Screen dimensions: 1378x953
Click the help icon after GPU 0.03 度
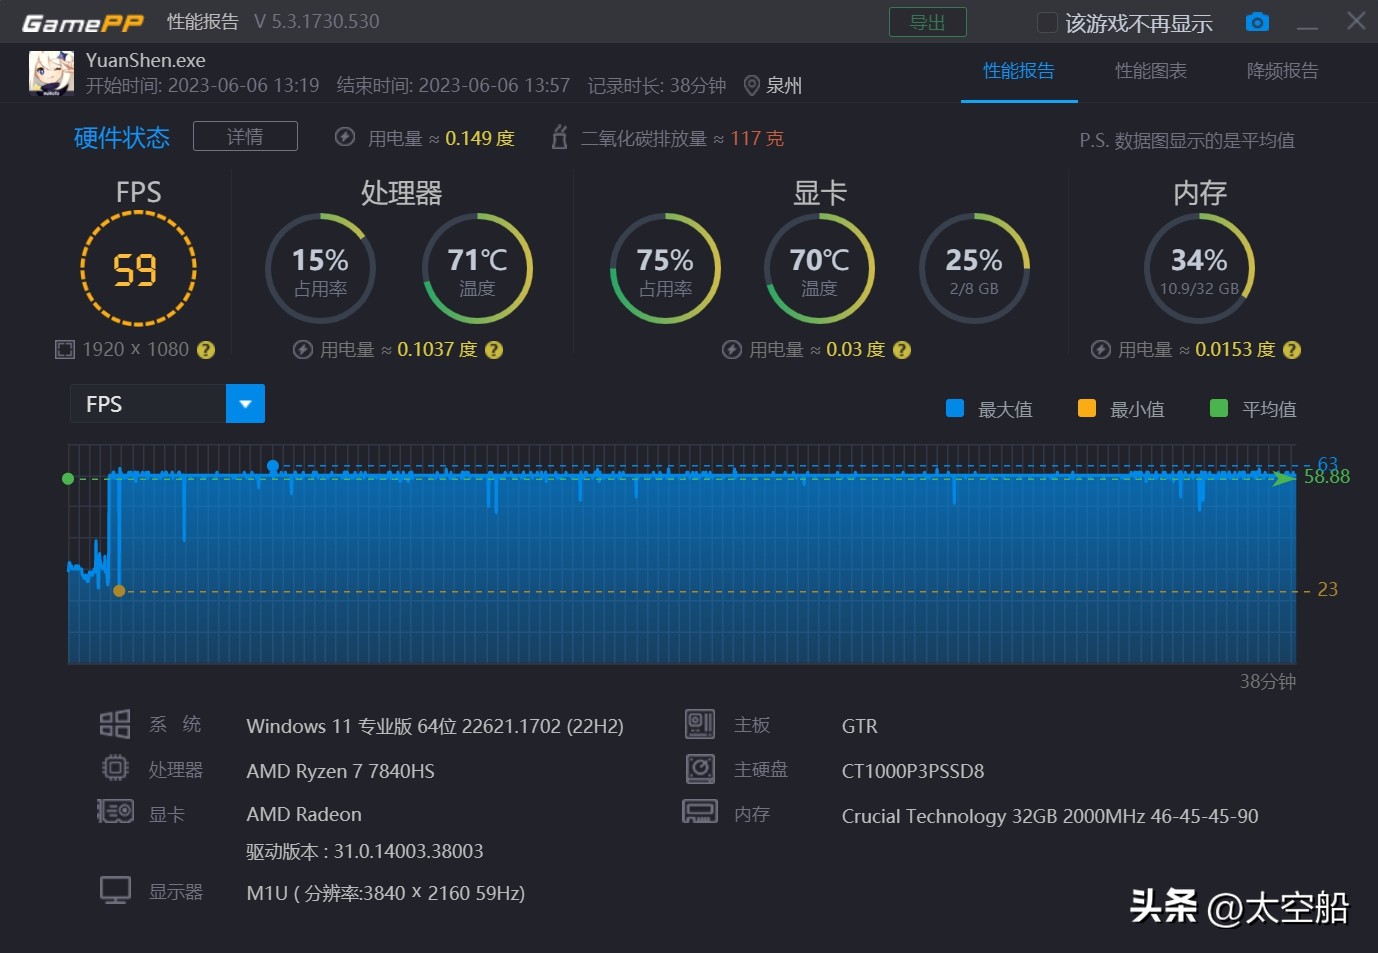(902, 350)
